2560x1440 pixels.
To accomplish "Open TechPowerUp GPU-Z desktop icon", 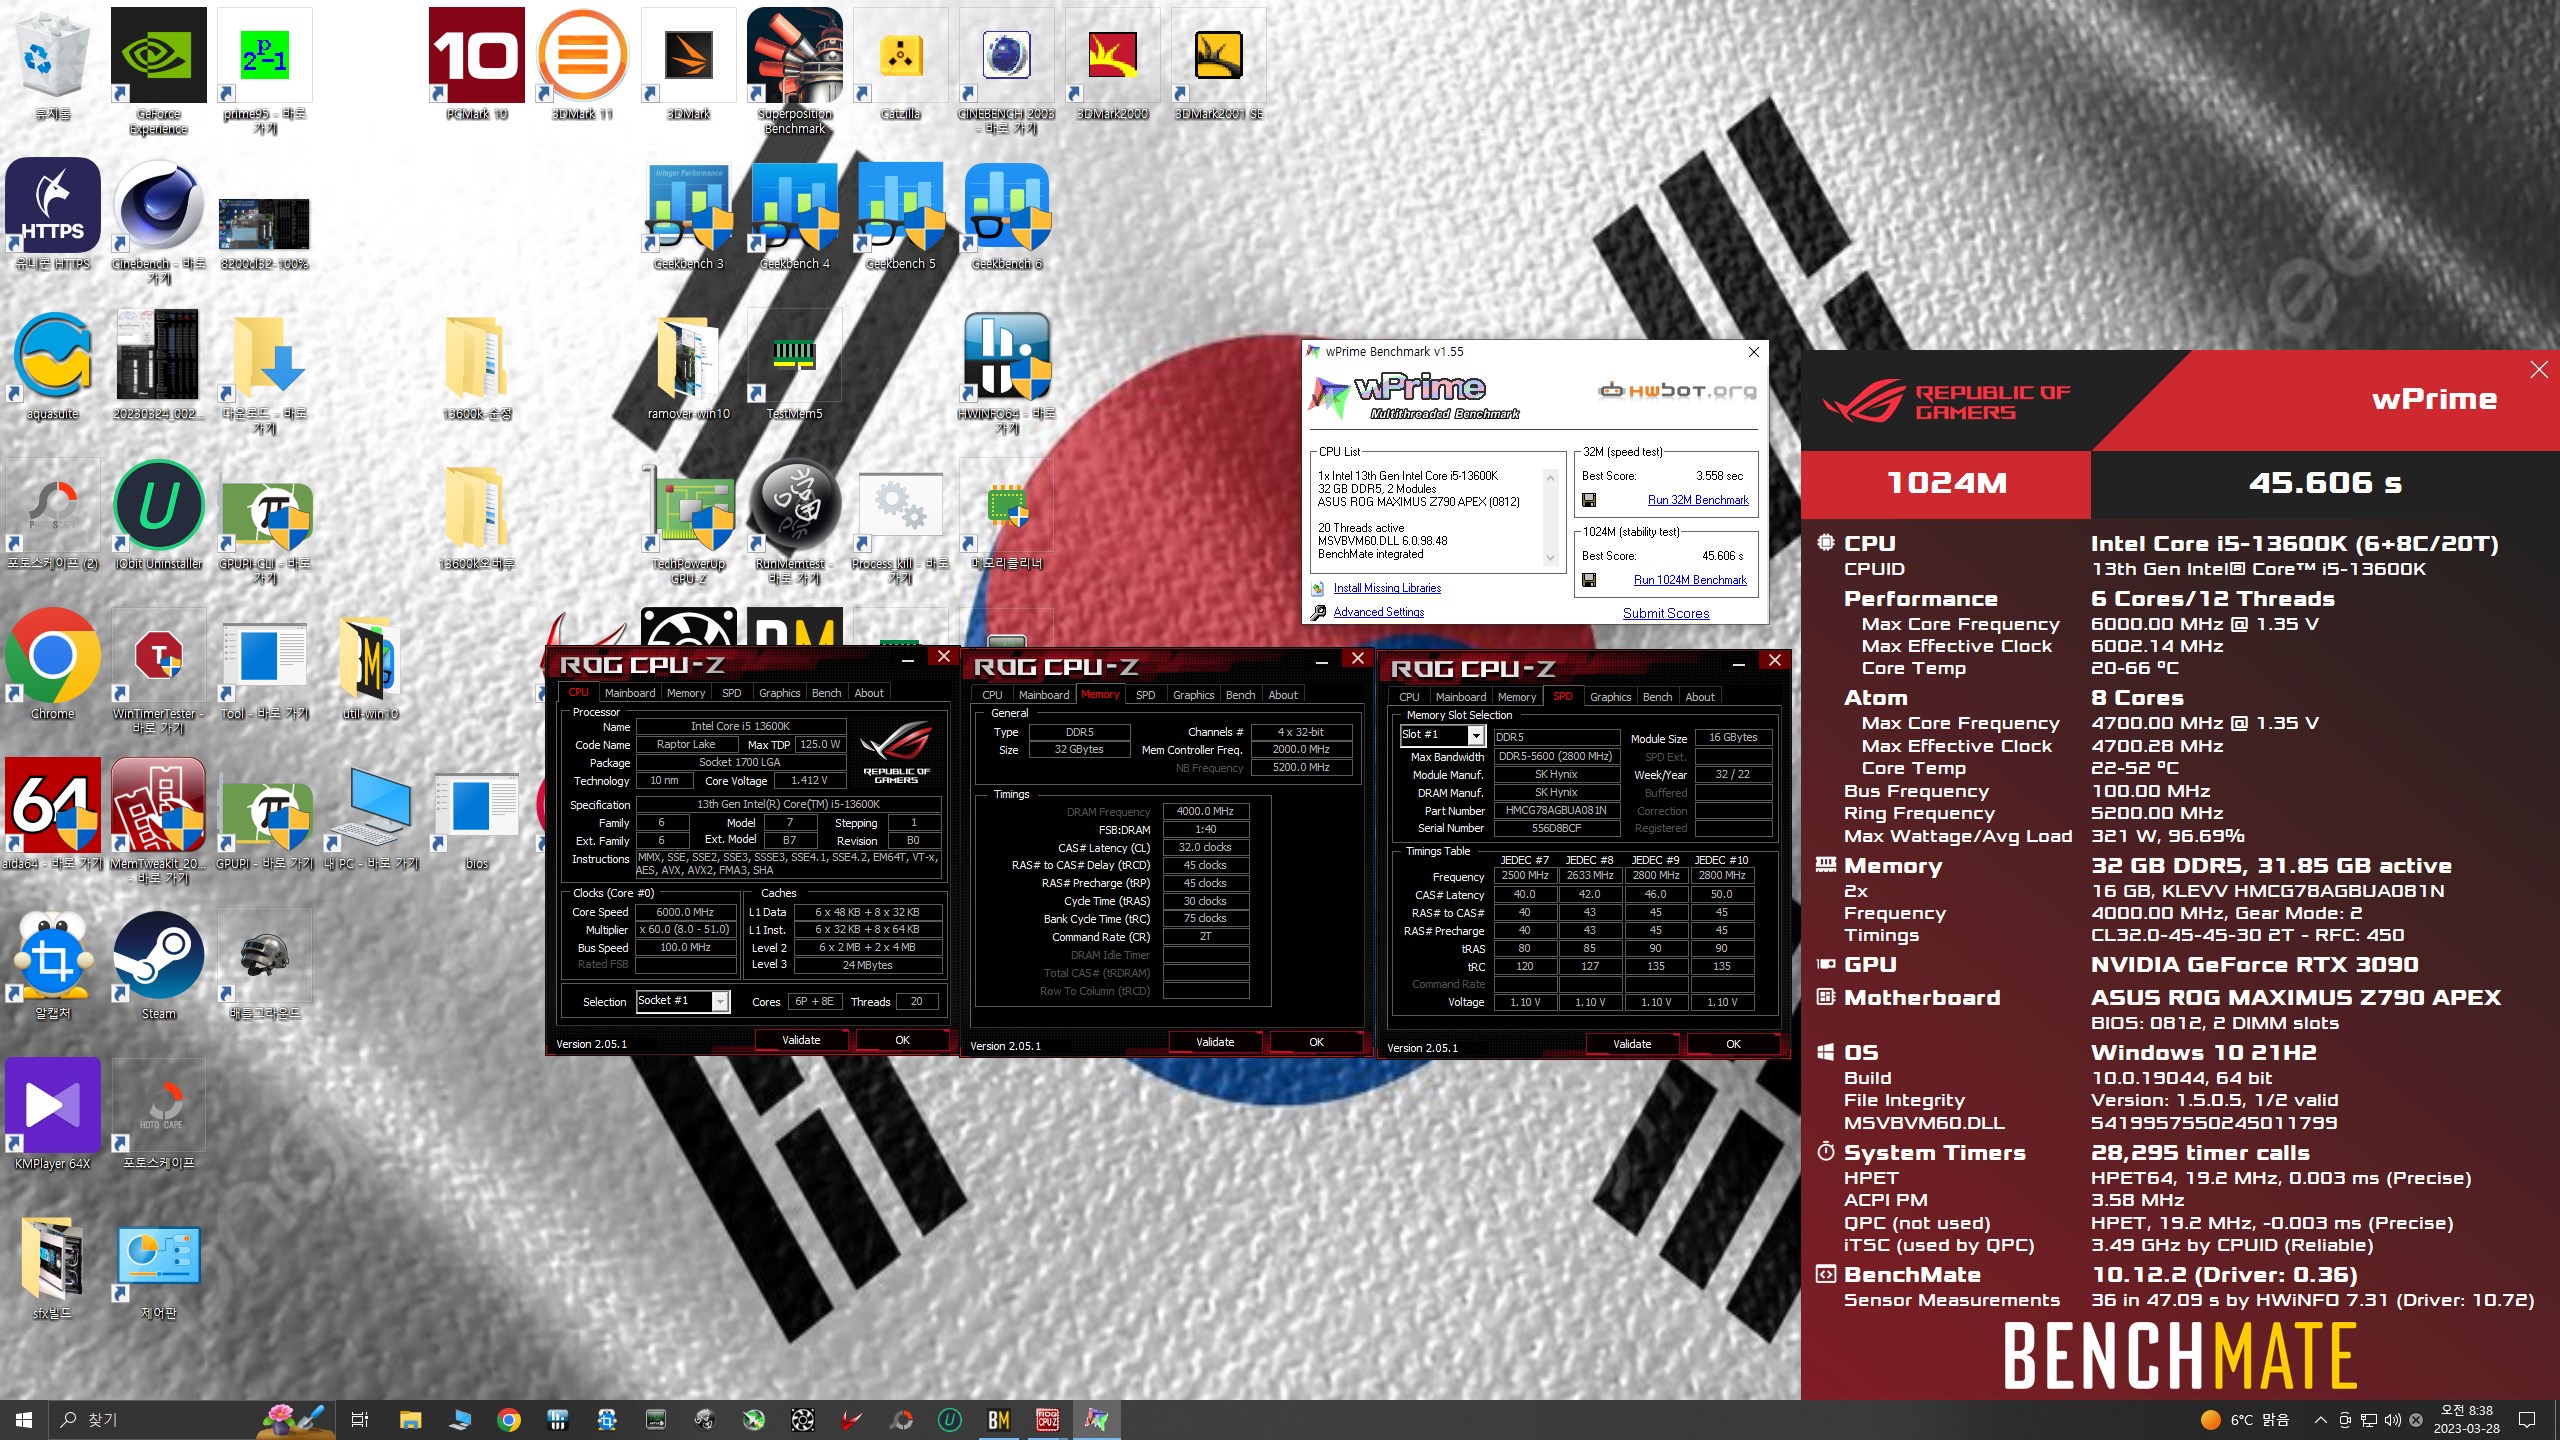I will 689,522.
